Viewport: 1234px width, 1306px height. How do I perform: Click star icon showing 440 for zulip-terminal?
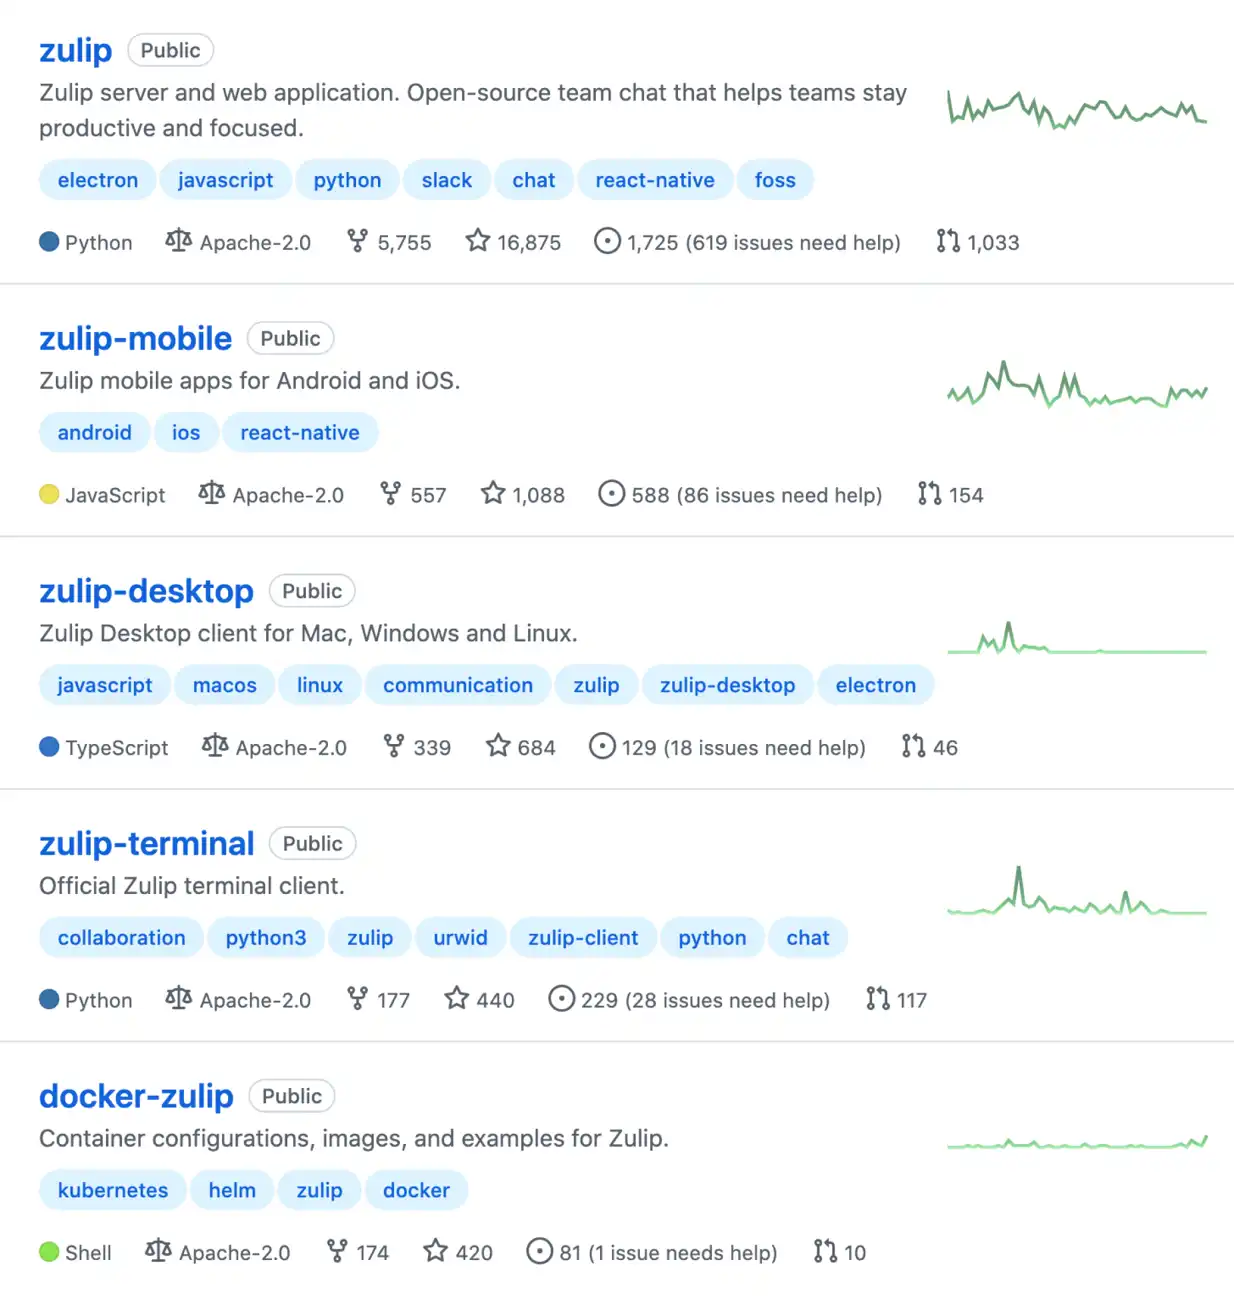pyautogui.click(x=457, y=999)
